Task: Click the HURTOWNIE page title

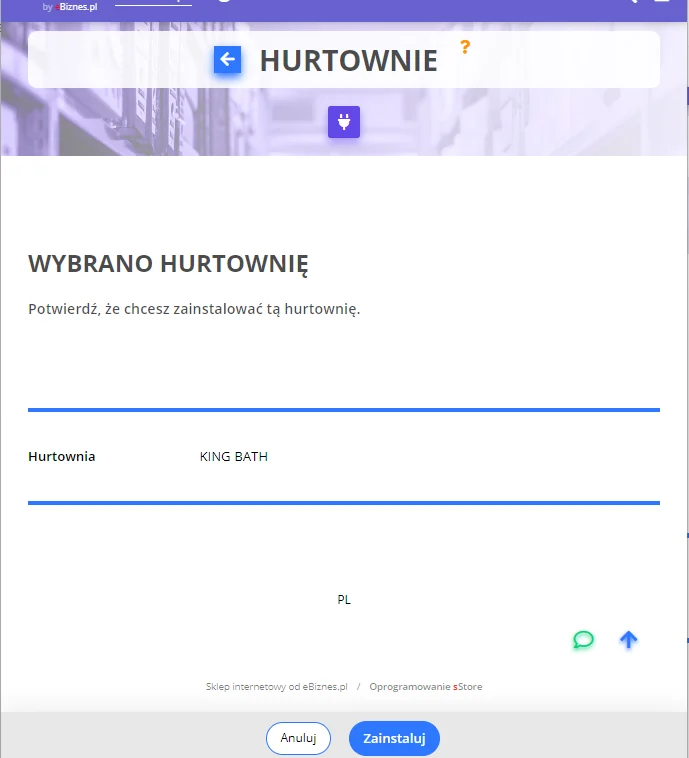Action: click(x=349, y=60)
